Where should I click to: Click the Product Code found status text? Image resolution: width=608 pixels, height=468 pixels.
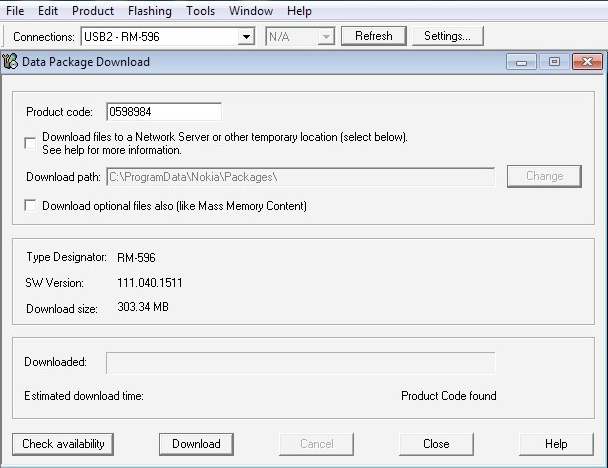pyautogui.click(x=449, y=396)
